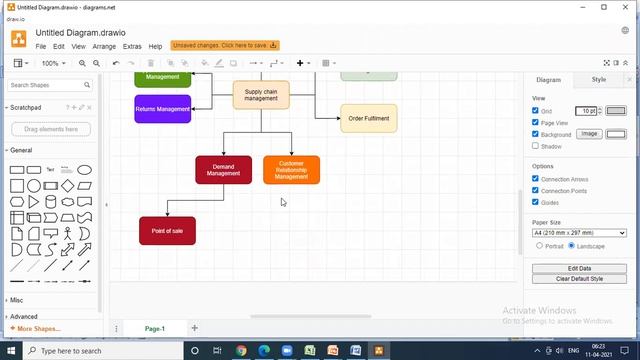Open the 100% zoom level dropdown
The width and height of the screenshot is (640, 360).
[53, 63]
